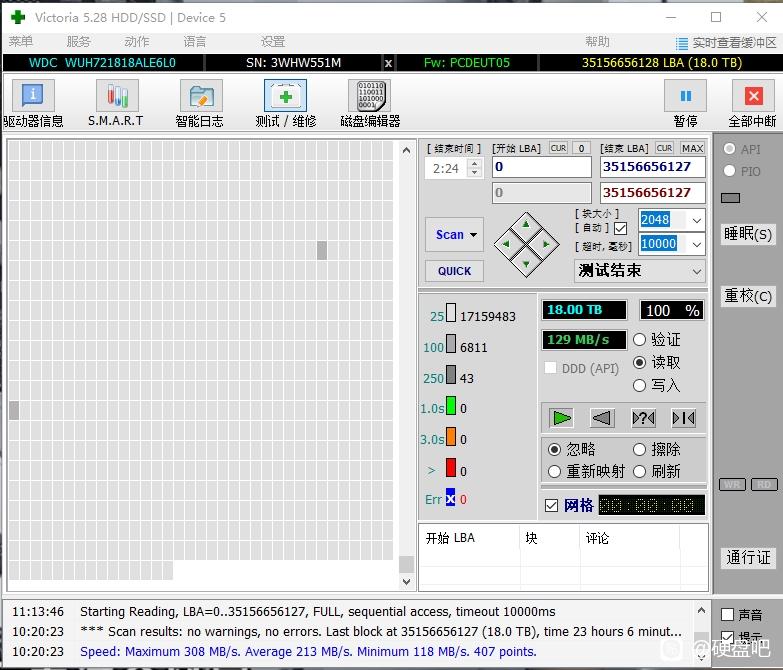Image resolution: width=783 pixels, height=670 pixels.
Task: Open the 帮助 menu
Action: tap(597, 41)
